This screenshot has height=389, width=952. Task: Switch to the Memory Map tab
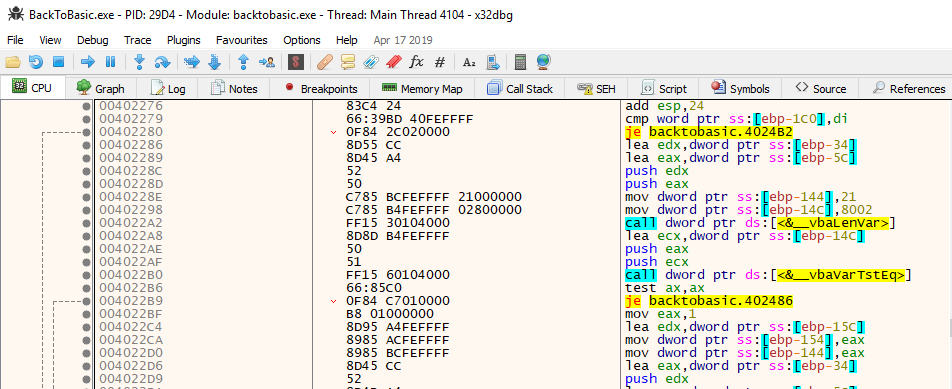[423, 89]
